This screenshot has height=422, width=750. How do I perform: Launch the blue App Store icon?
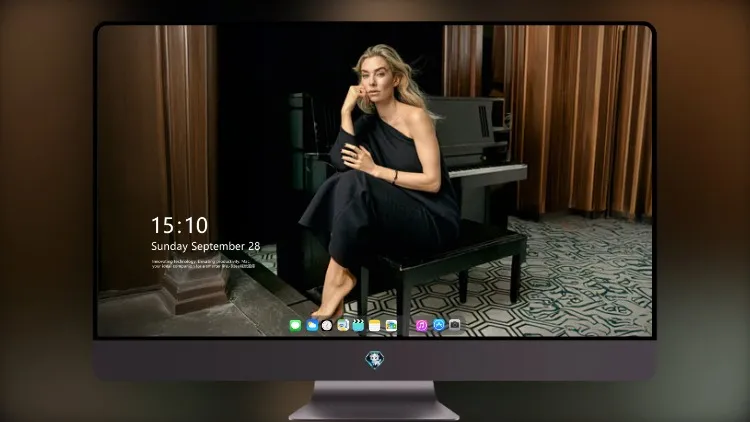[x=439, y=325]
